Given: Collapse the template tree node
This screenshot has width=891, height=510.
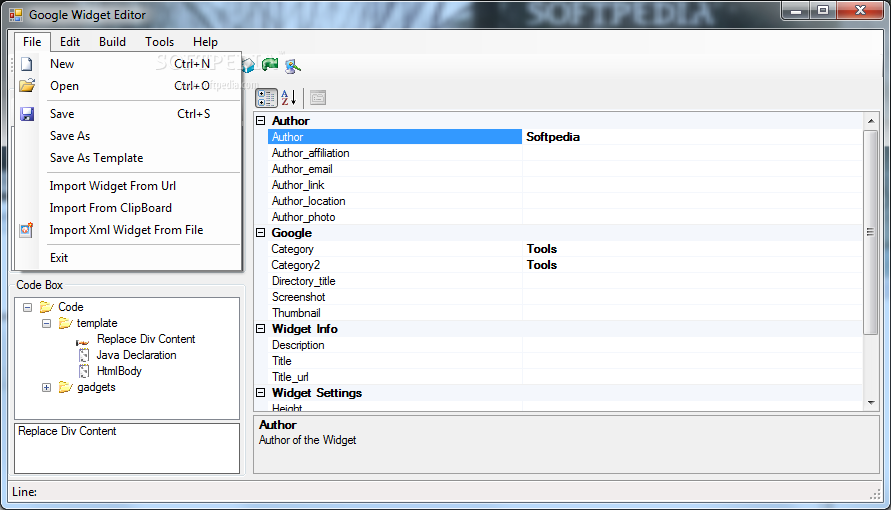Looking at the screenshot, I should click(x=47, y=323).
